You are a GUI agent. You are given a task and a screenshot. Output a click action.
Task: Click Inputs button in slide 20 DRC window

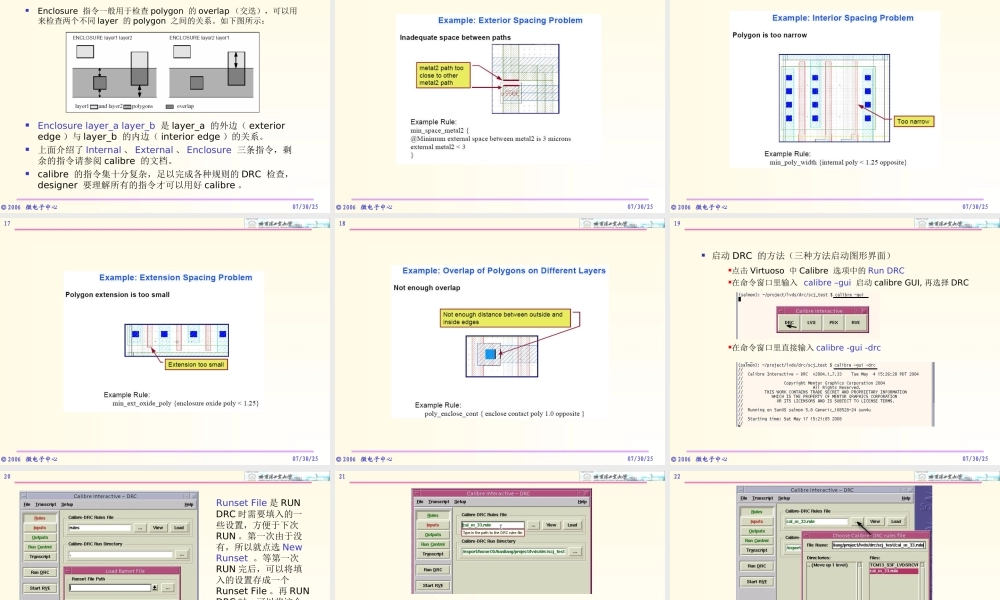coord(40,527)
